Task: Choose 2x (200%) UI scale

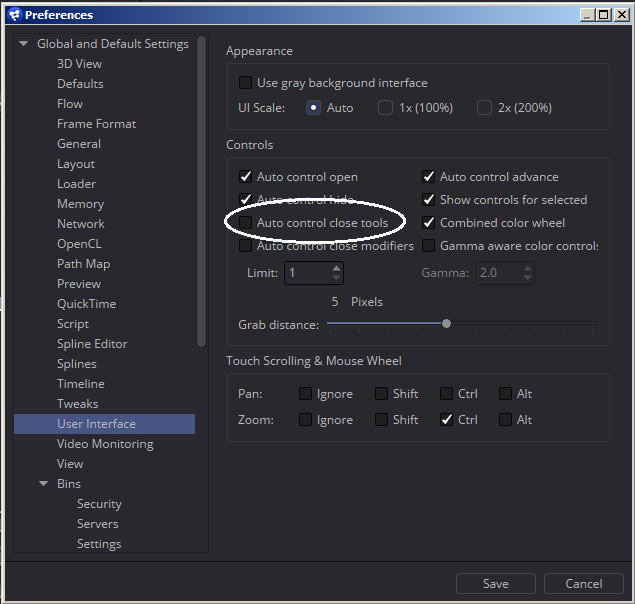Action: pos(484,108)
